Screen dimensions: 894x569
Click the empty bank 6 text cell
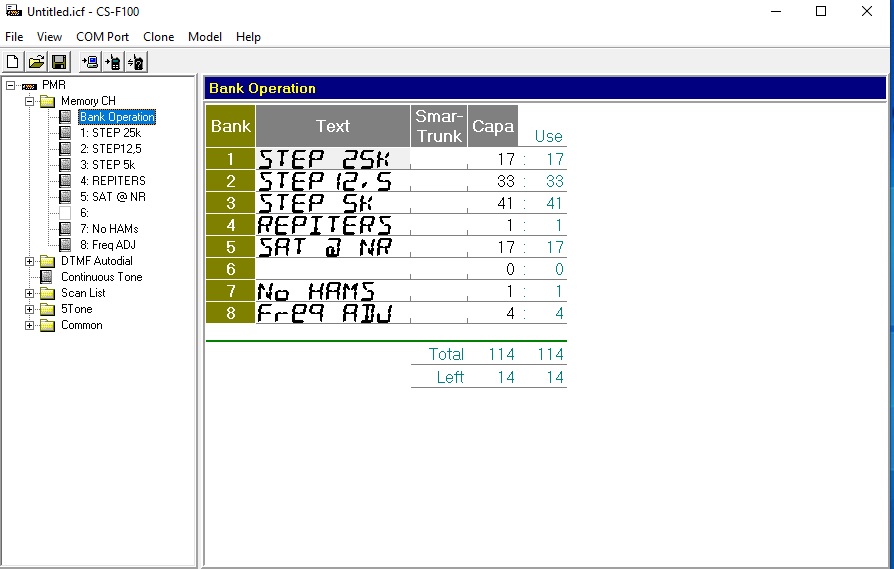(332, 269)
